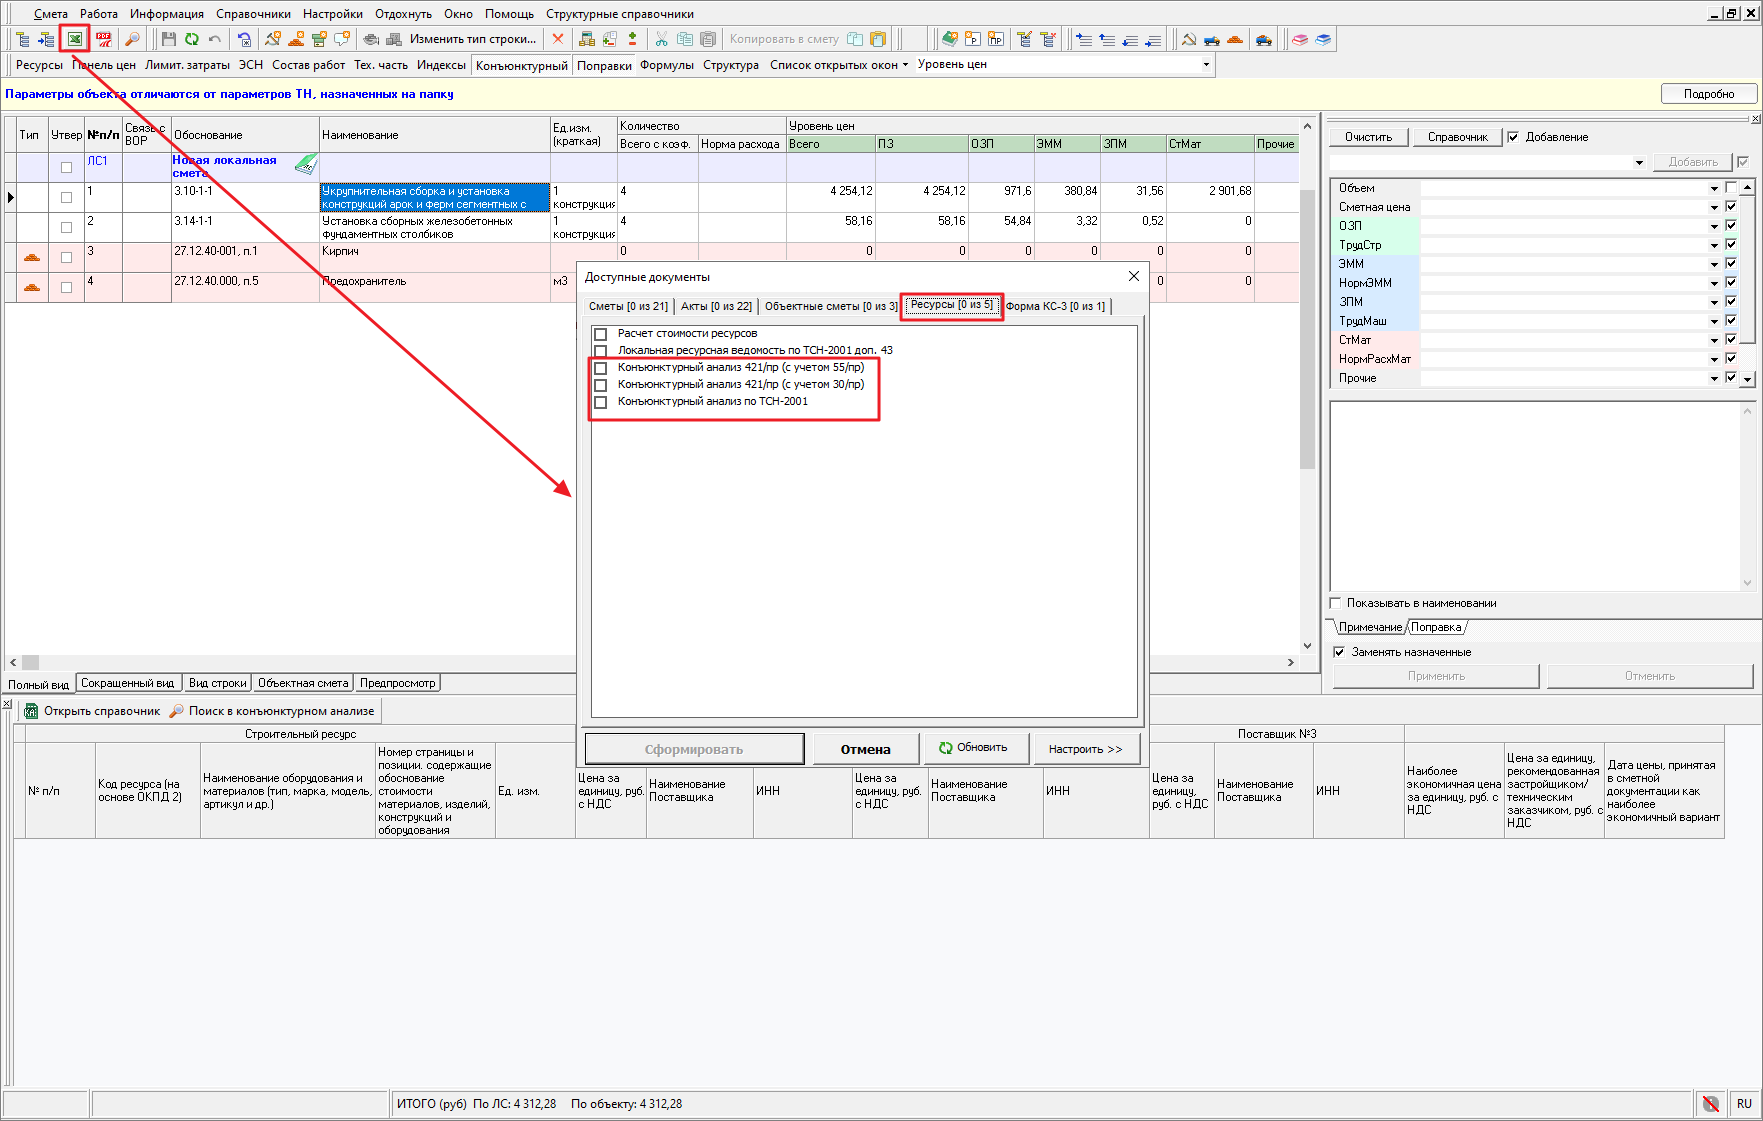Click the Excel export icon in toolbar
Screen dimensions: 1763x1121
click(x=75, y=39)
